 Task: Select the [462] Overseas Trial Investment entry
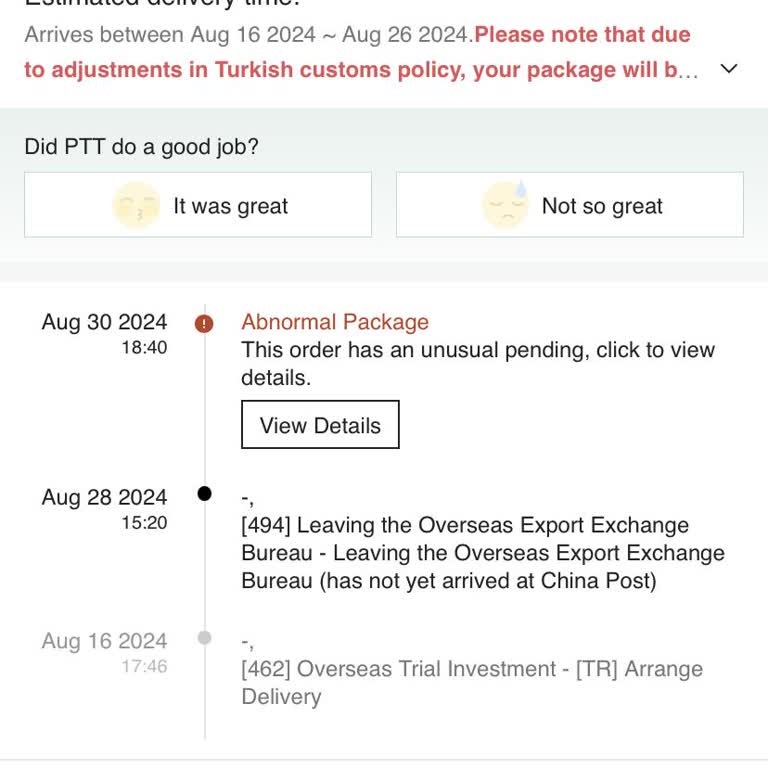[x=471, y=682]
